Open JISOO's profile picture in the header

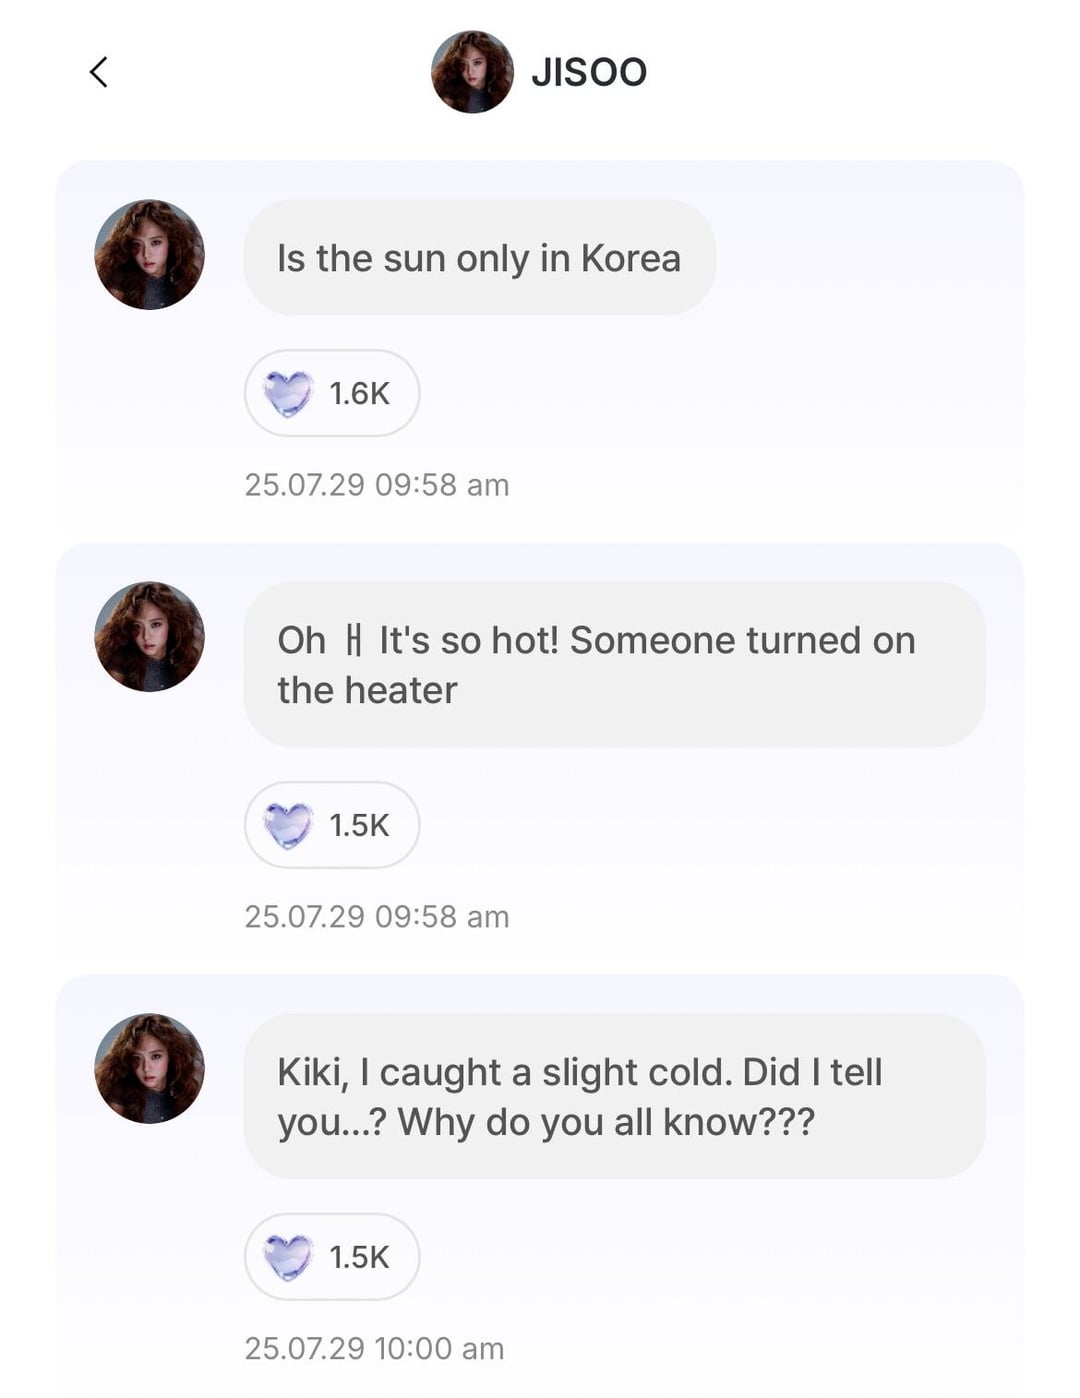472,72
